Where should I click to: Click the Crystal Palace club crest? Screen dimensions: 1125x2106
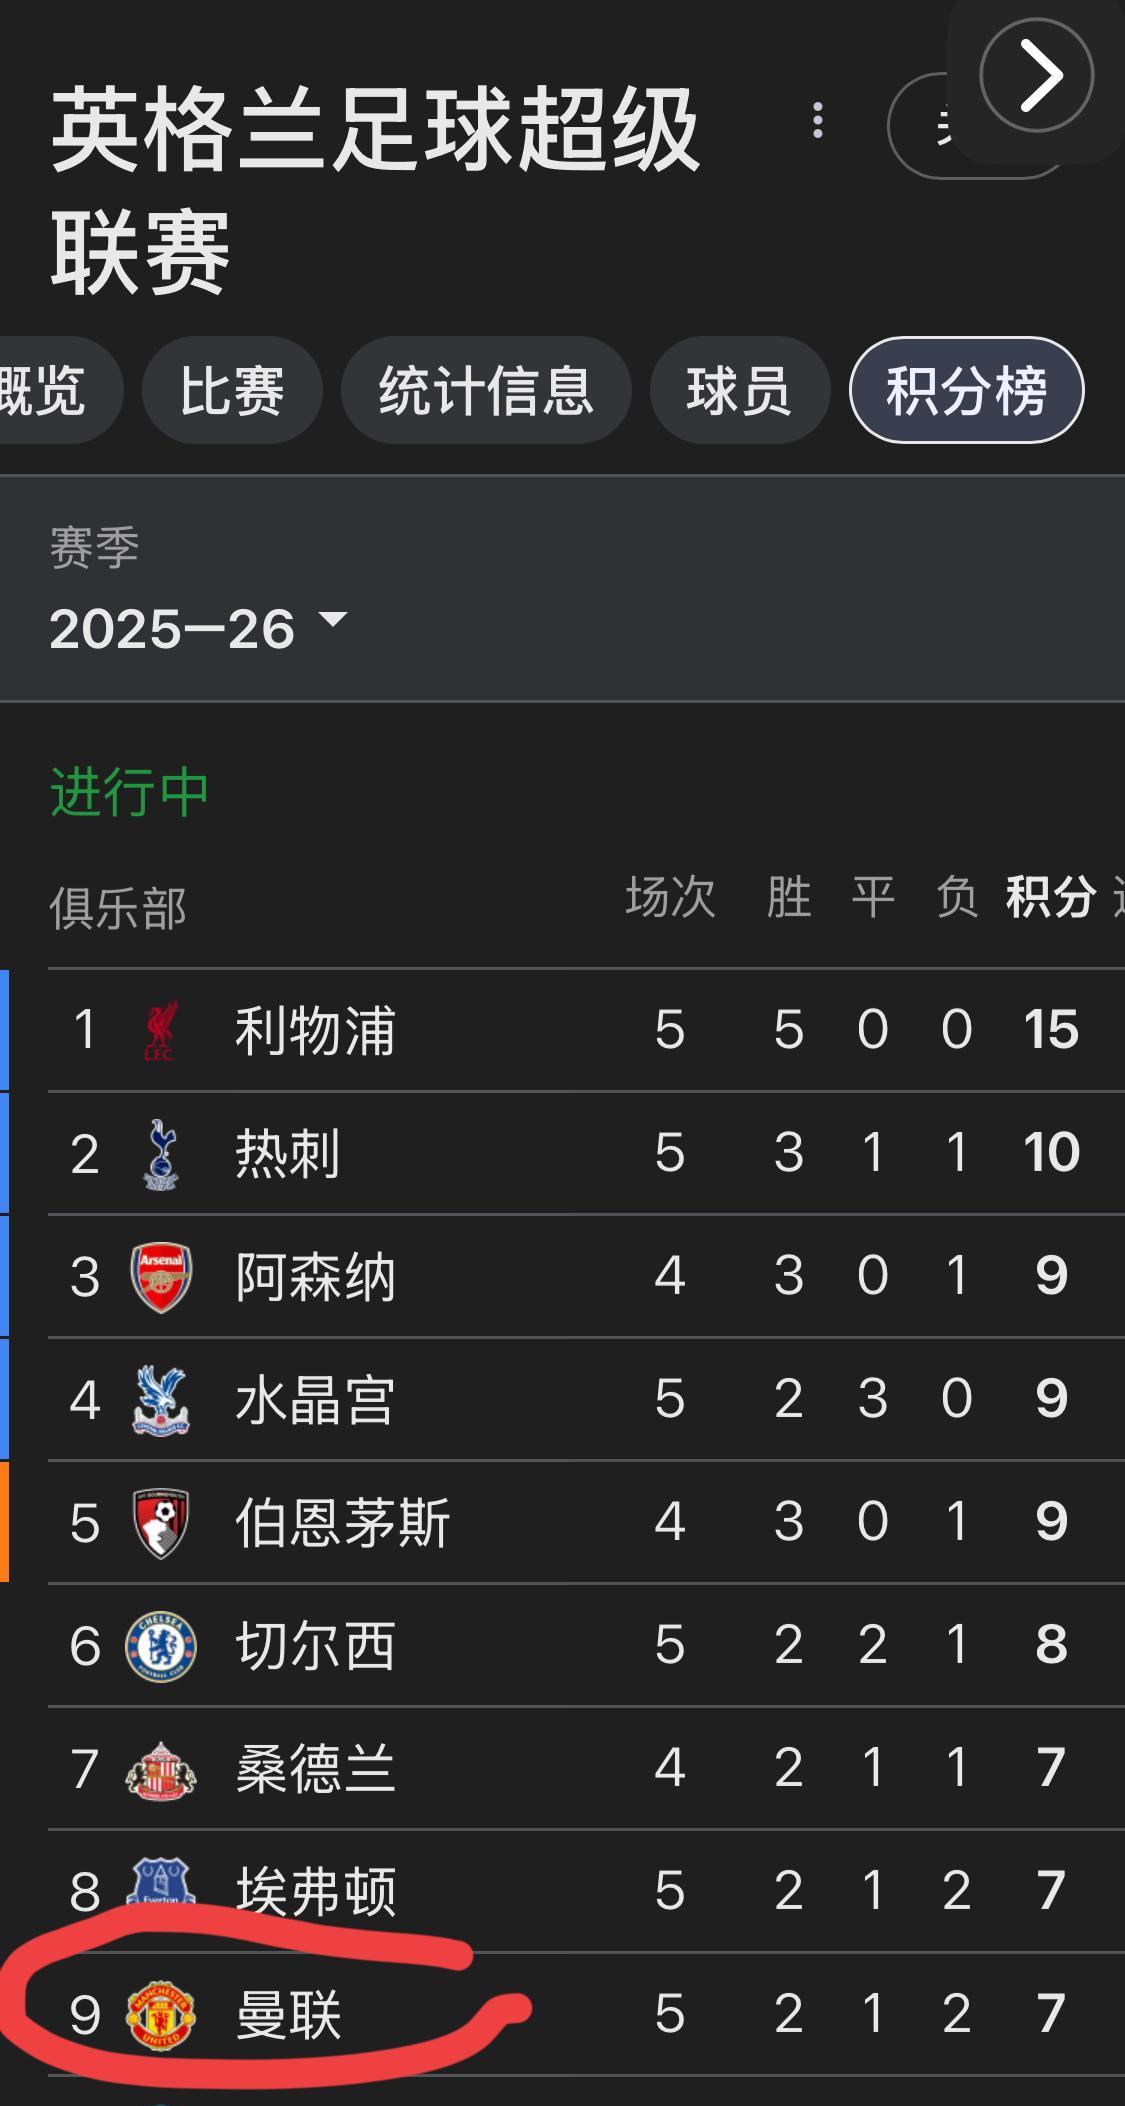pyautogui.click(x=161, y=1400)
